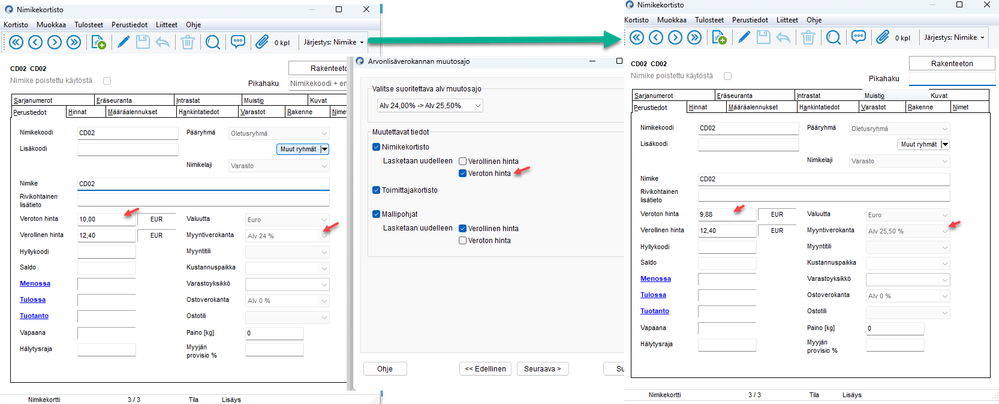Click Seuraava > button in VAT dialog
The height and width of the screenshot is (404, 999).
click(x=543, y=368)
